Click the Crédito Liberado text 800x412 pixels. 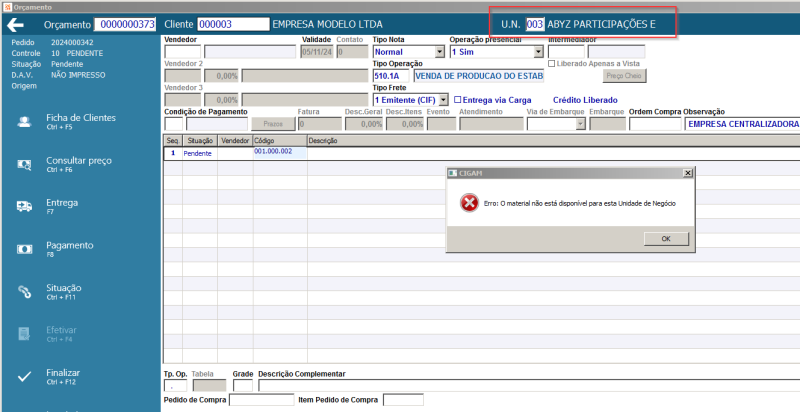[x=585, y=100]
